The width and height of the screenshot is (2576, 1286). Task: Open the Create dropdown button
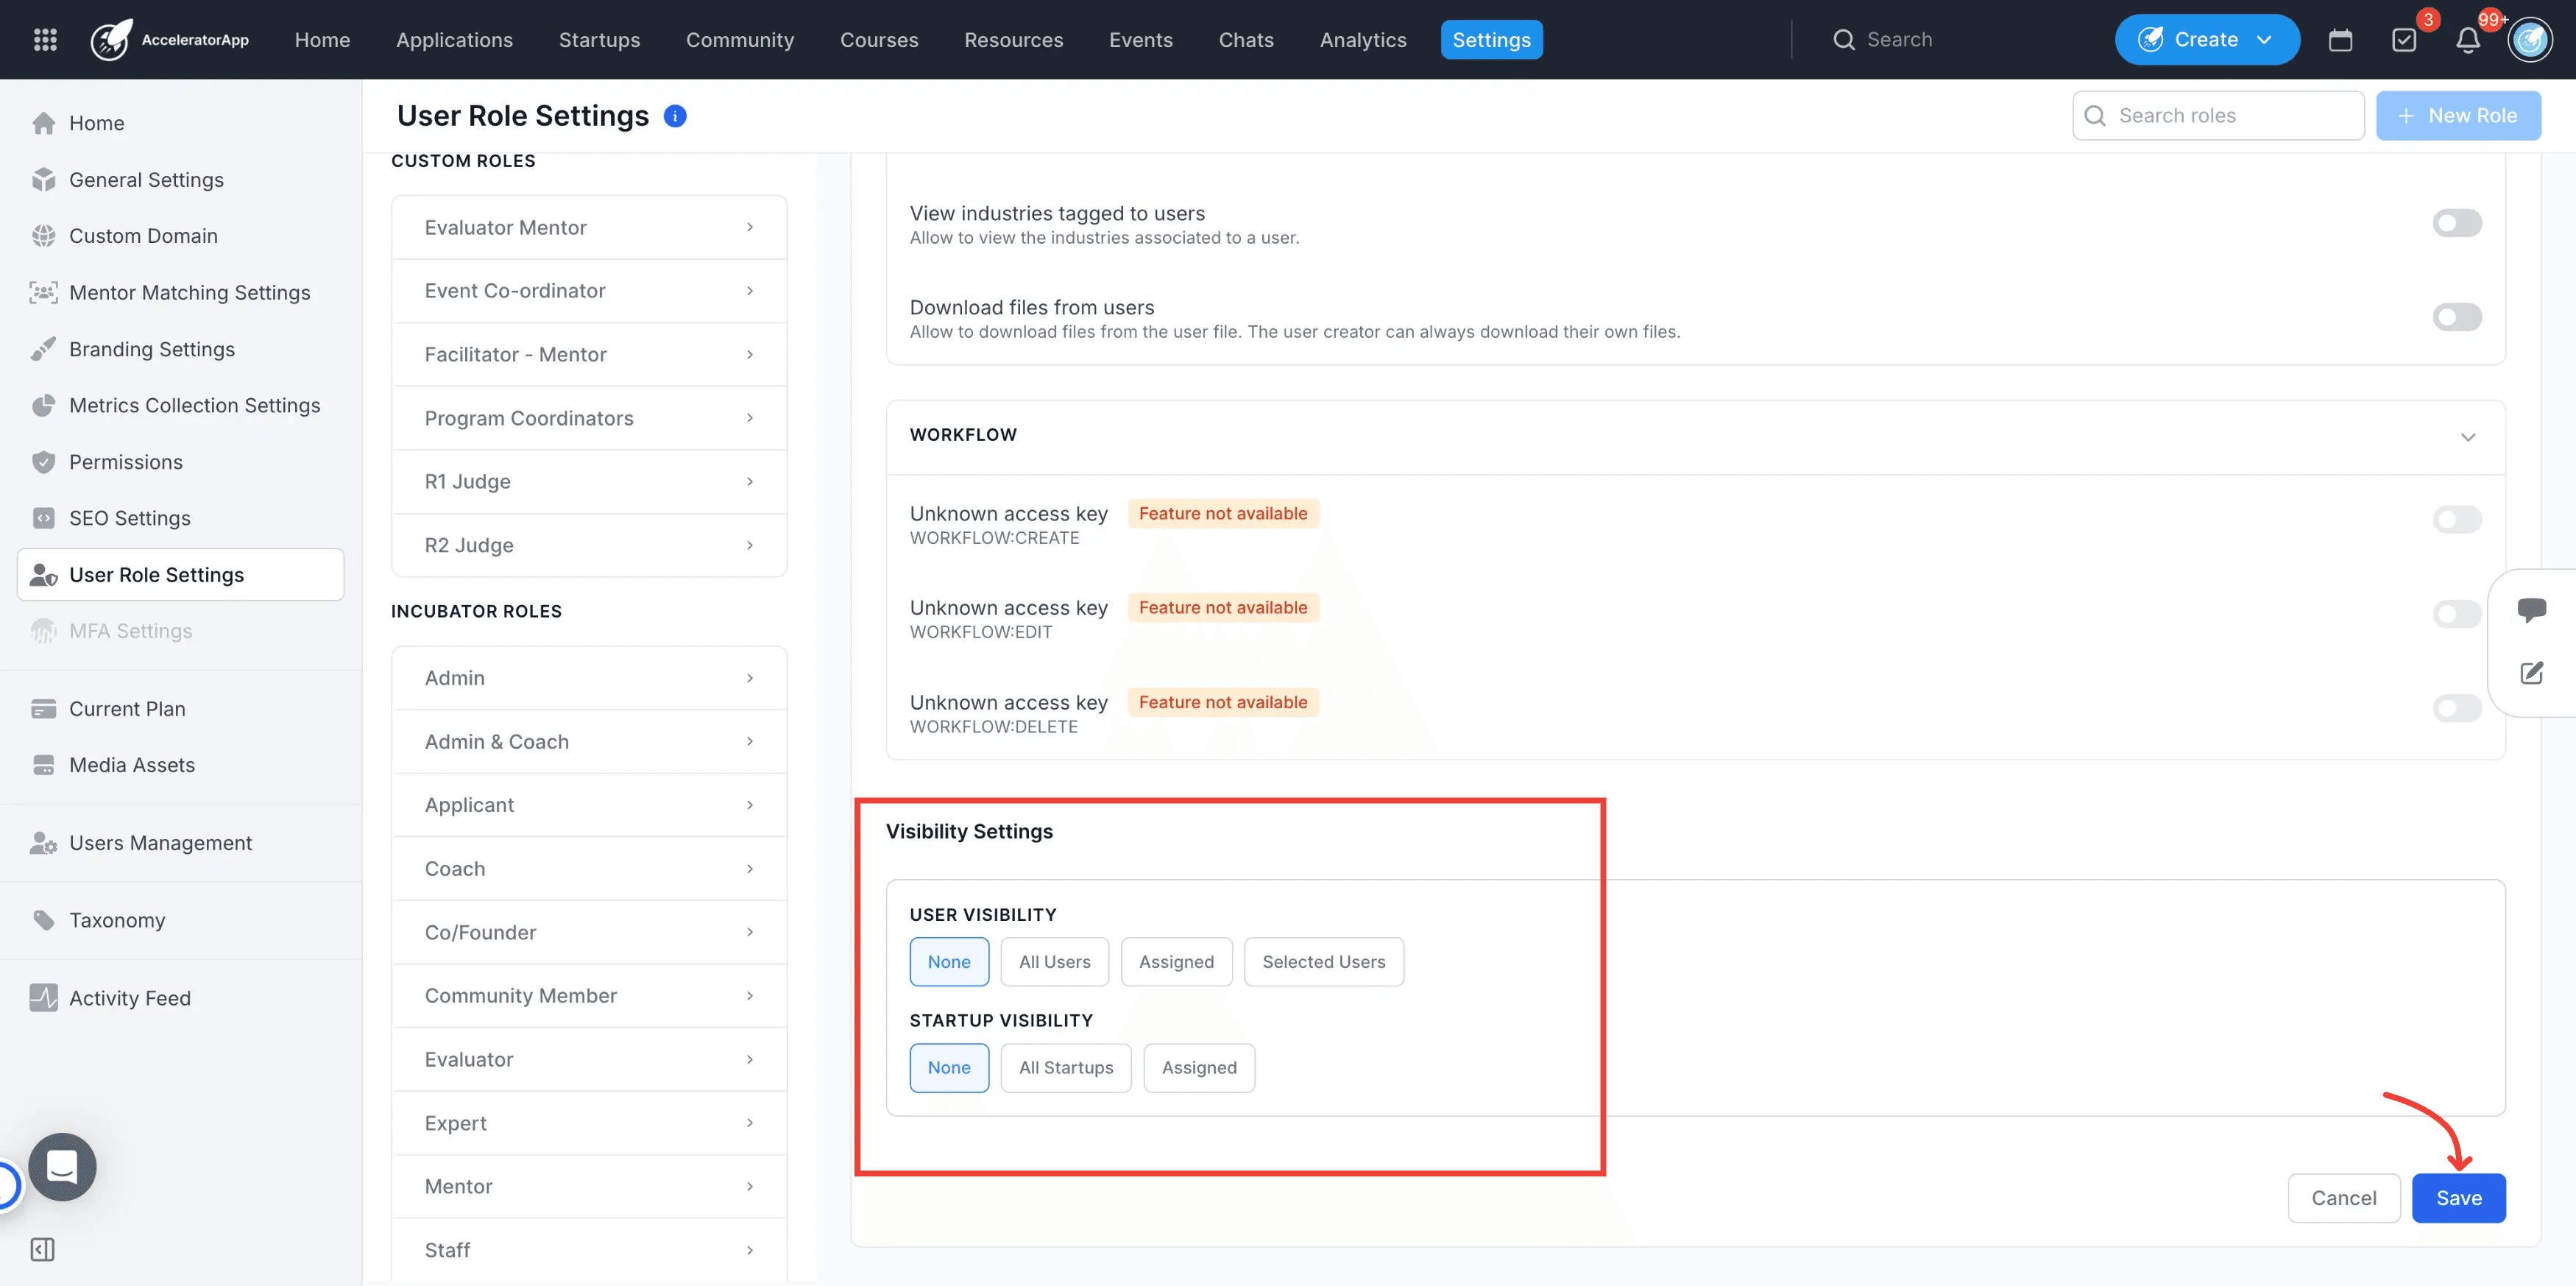tap(2207, 40)
